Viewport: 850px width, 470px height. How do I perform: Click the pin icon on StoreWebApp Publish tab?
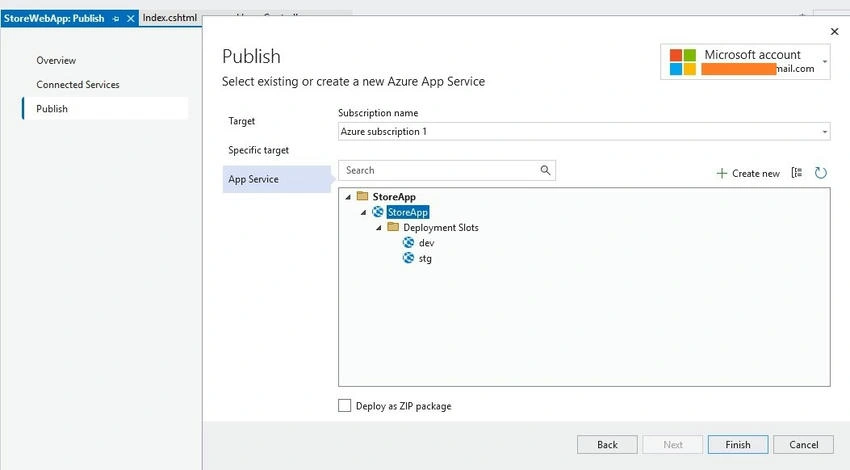(x=115, y=18)
